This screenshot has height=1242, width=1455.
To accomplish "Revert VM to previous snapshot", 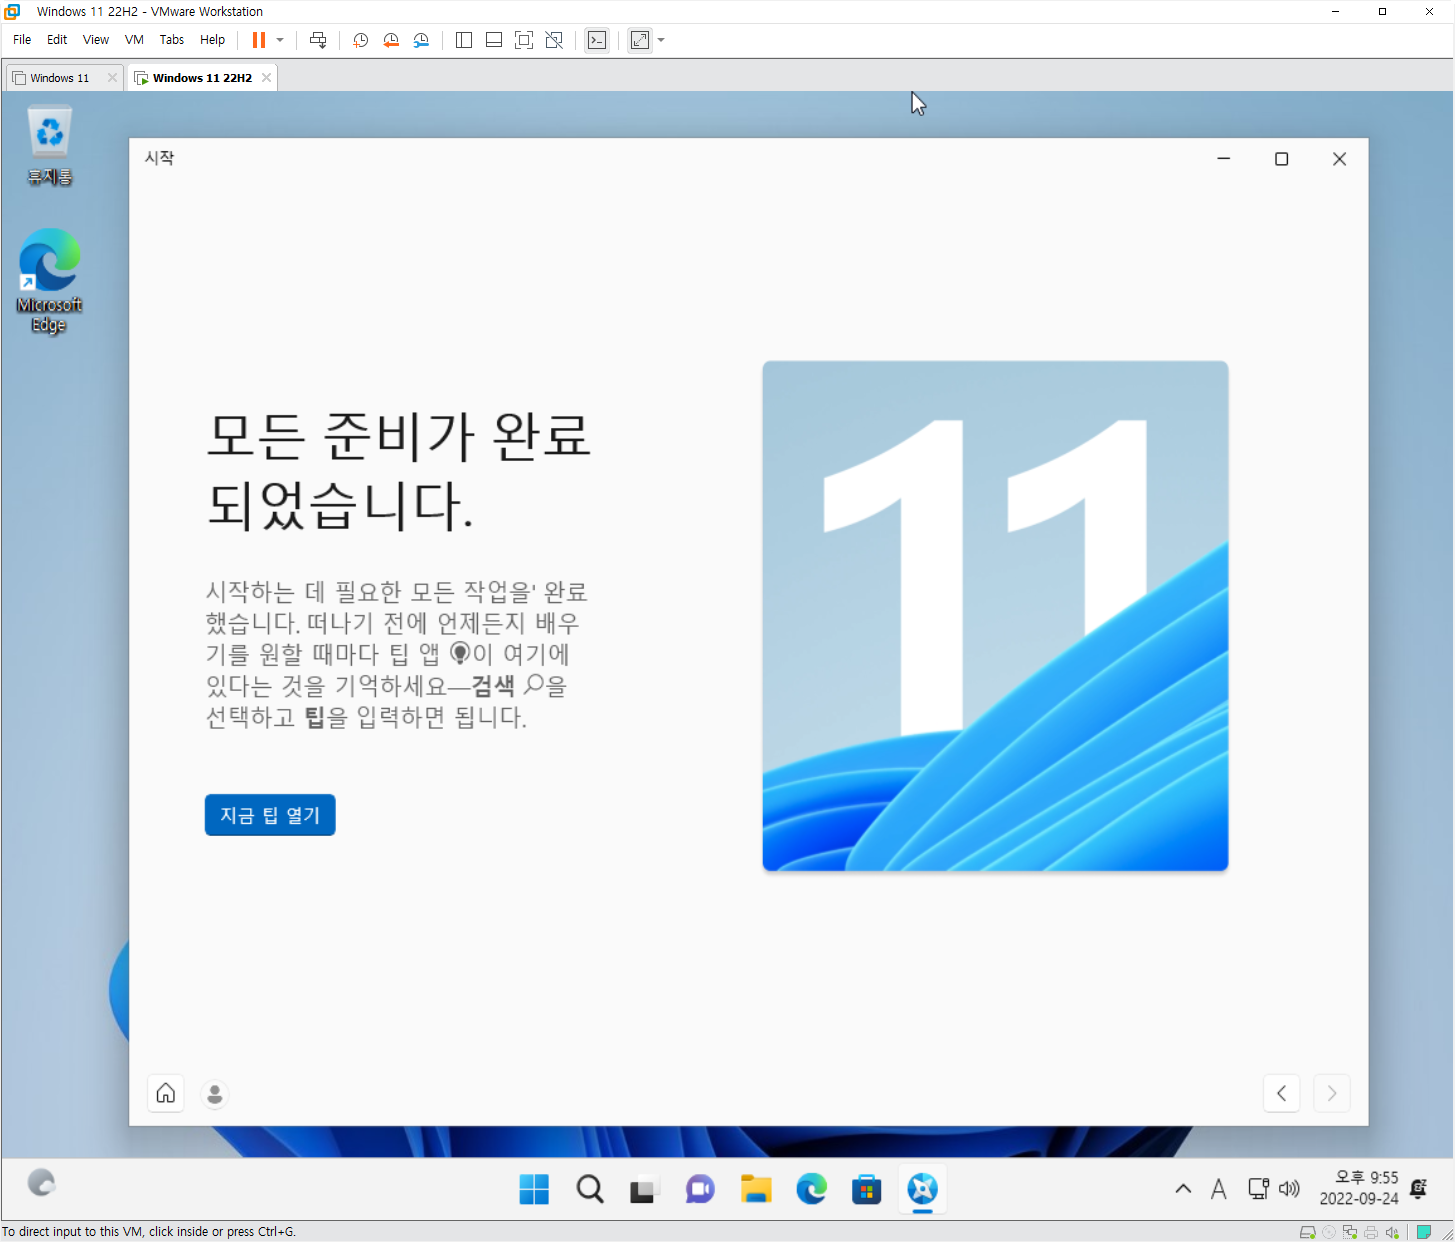I will point(391,40).
